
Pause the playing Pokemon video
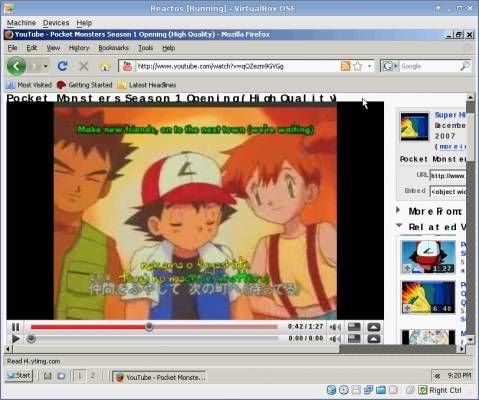[x=15, y=327]
